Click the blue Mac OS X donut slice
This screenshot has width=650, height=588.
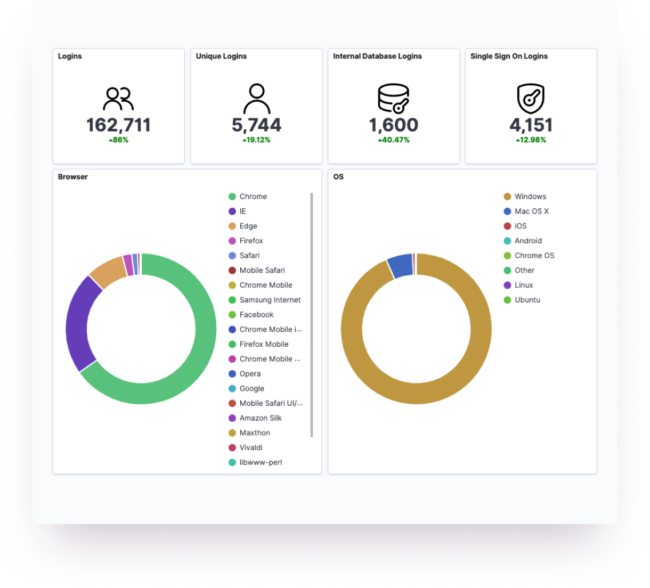[x=399, y=266]
